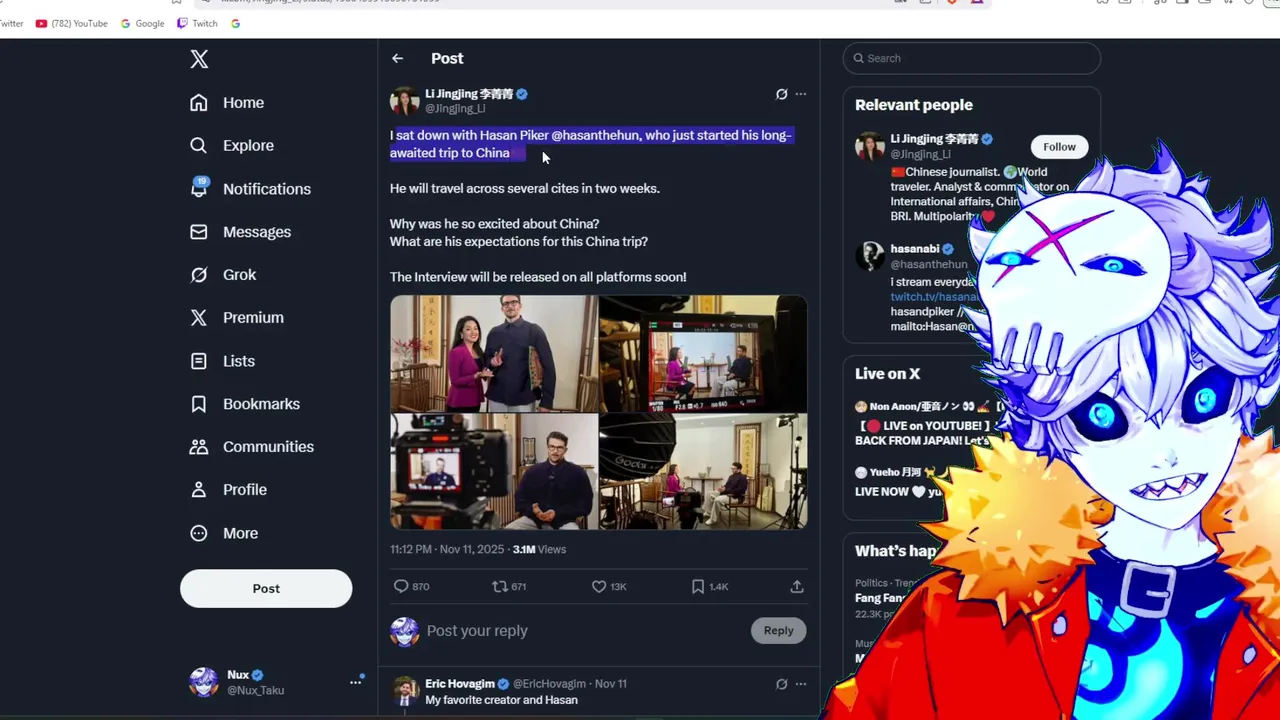The height and width of the screenshot is (720, 1280).
Task: Open the 3.1M Views link
Action: [539, 549]
